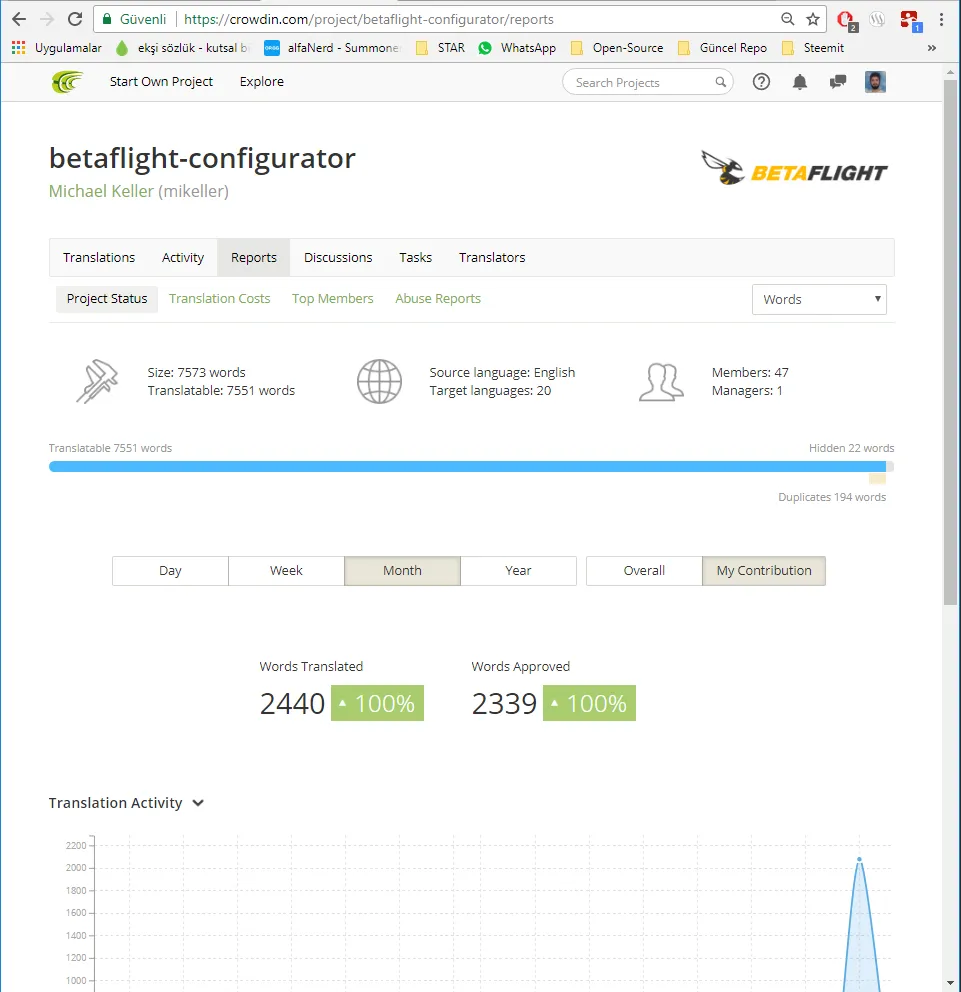The image size is (961, 992).
Task: Show My Contribution statistics
Action: (764, 571)
